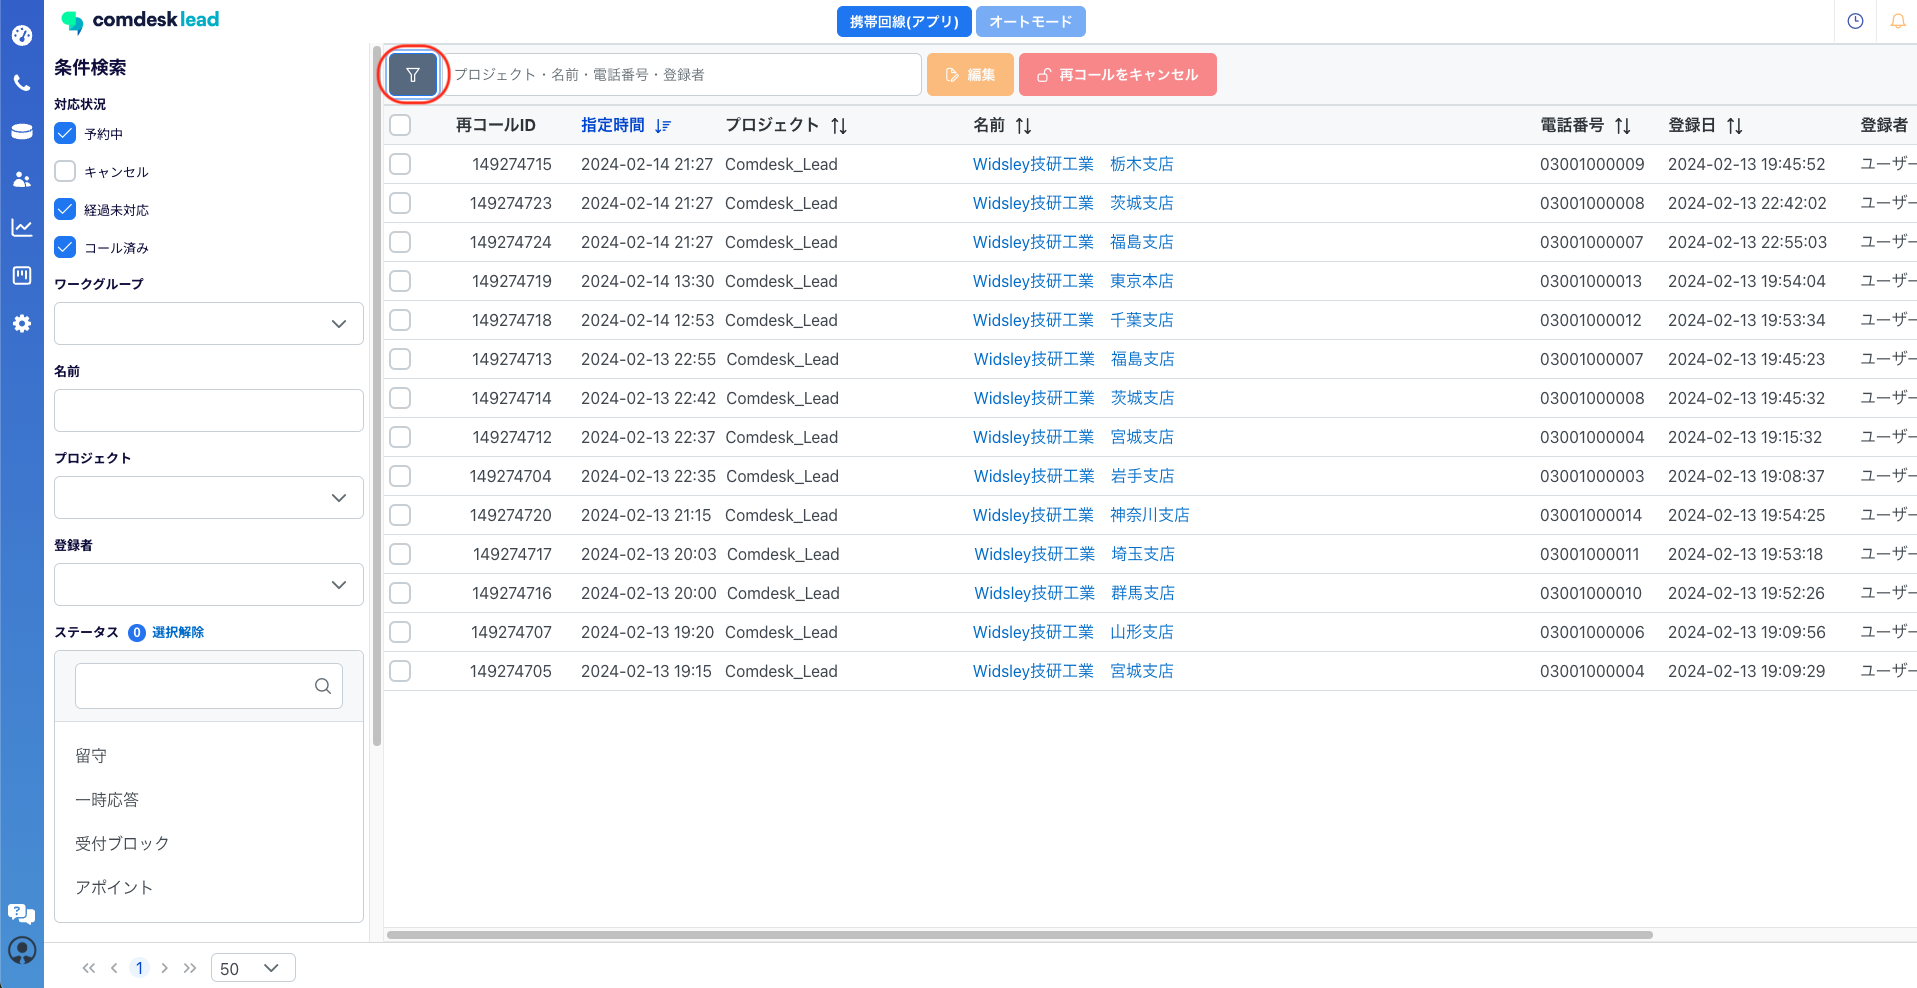1917x988 pixels.
Task: Open the help chat question icon
Action: pos(21,912)
